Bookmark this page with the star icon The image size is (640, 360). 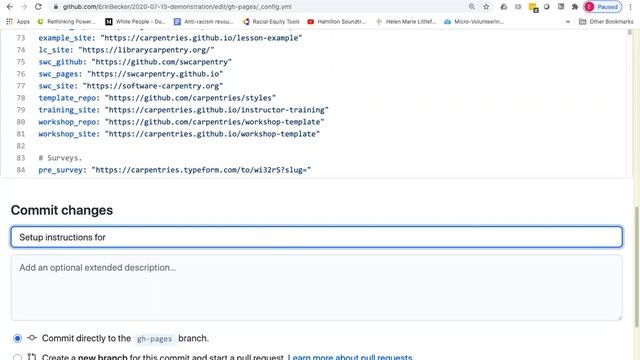pyautogui.click(x=486, y=7)
